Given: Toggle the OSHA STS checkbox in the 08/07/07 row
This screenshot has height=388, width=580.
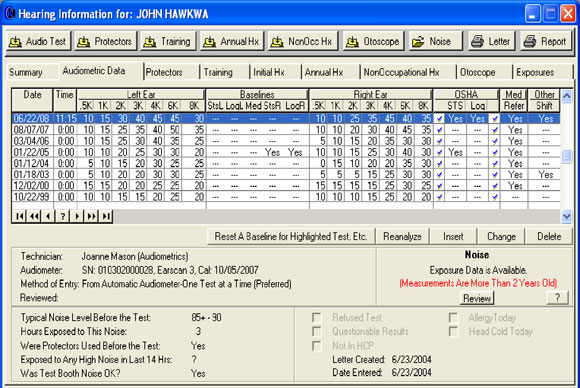Looking at the screenshot, I should pyautogui.click(x=439, y=130).
